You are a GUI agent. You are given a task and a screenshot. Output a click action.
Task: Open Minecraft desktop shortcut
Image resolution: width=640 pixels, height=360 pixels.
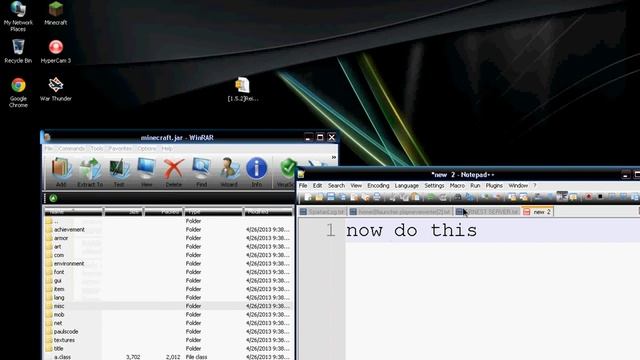click(x=56, y=13)
